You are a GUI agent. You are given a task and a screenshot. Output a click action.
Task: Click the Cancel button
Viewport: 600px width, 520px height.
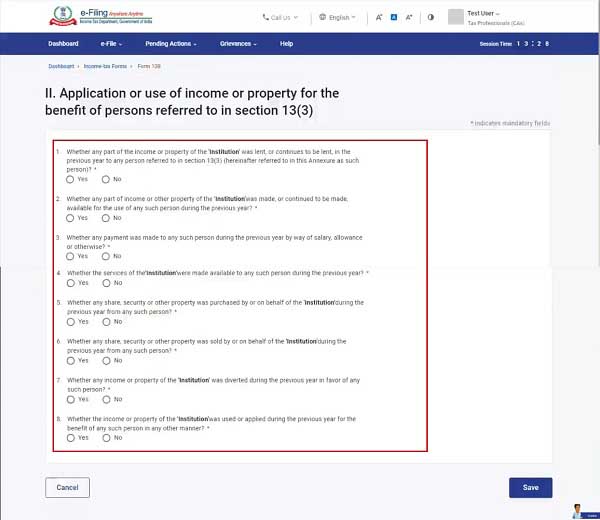67,487
